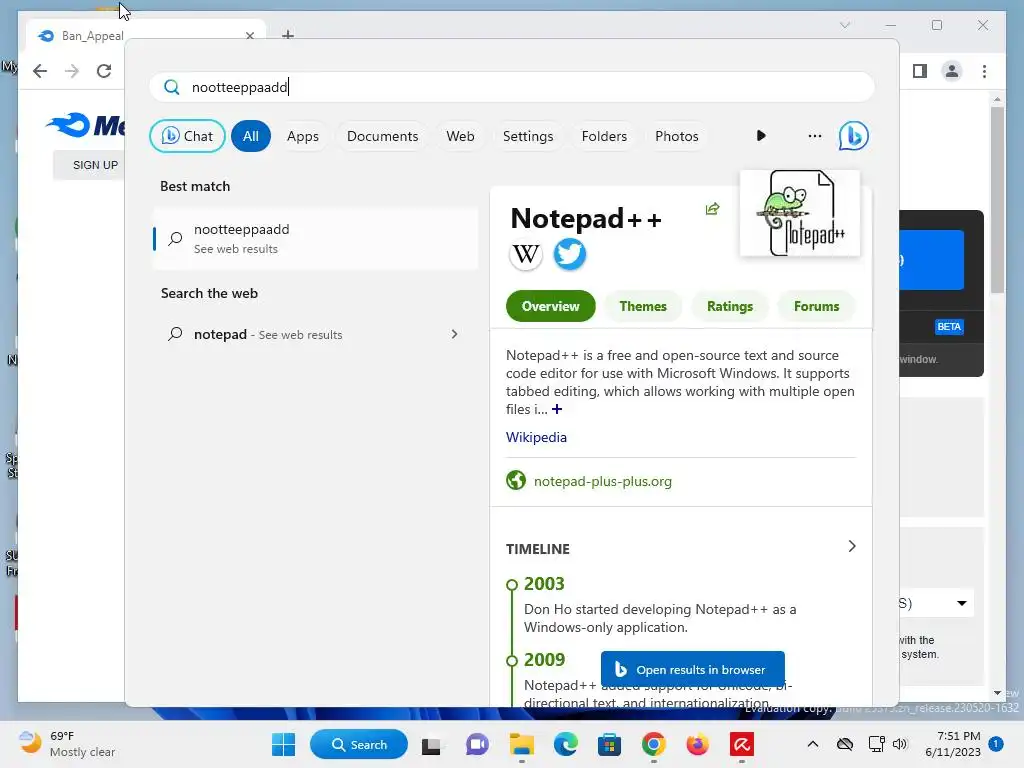Switch to the Forums tab

[x=816, y=306]
